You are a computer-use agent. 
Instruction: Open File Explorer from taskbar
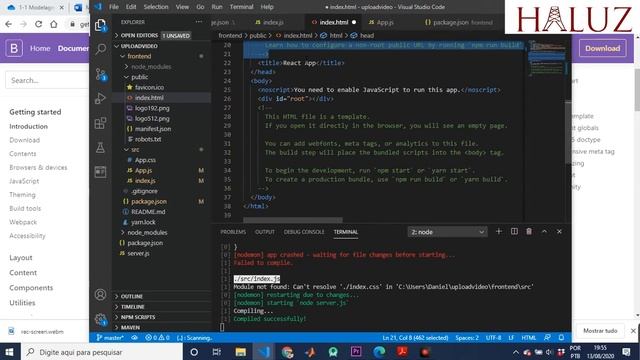pos(240,352)
